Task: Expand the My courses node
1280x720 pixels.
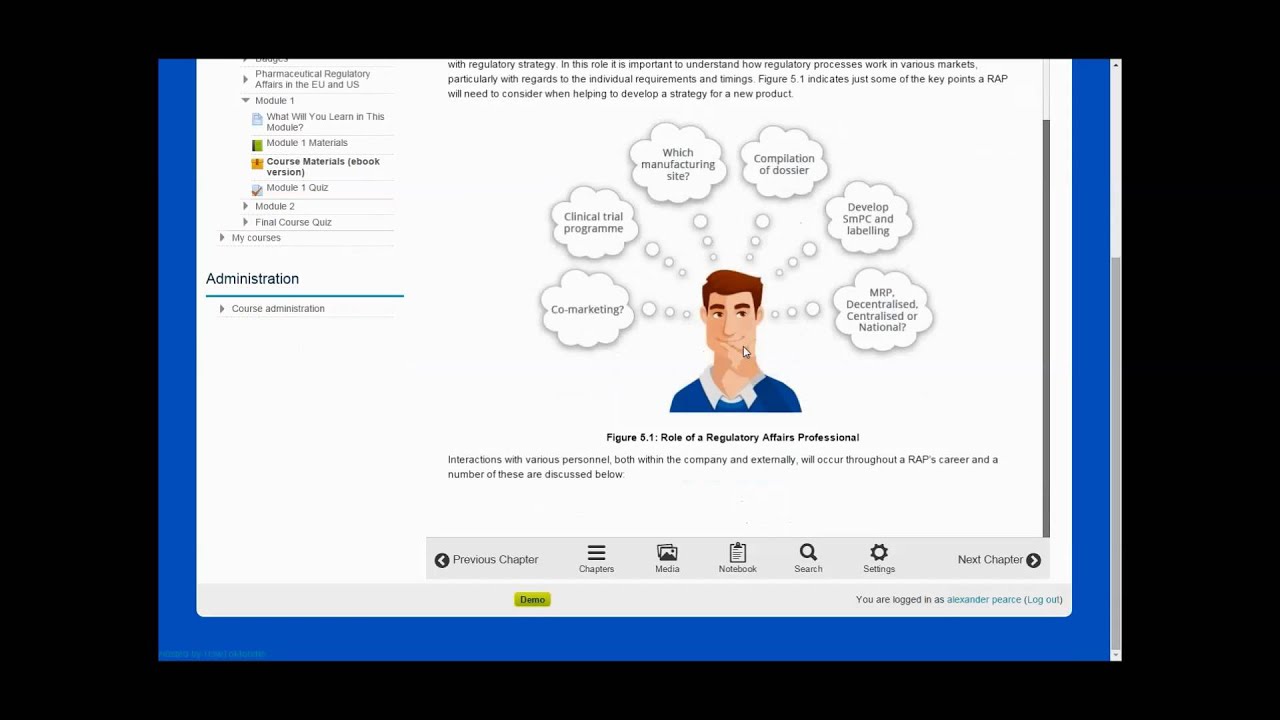Action: pyautogui.click(x=222, y=238)
